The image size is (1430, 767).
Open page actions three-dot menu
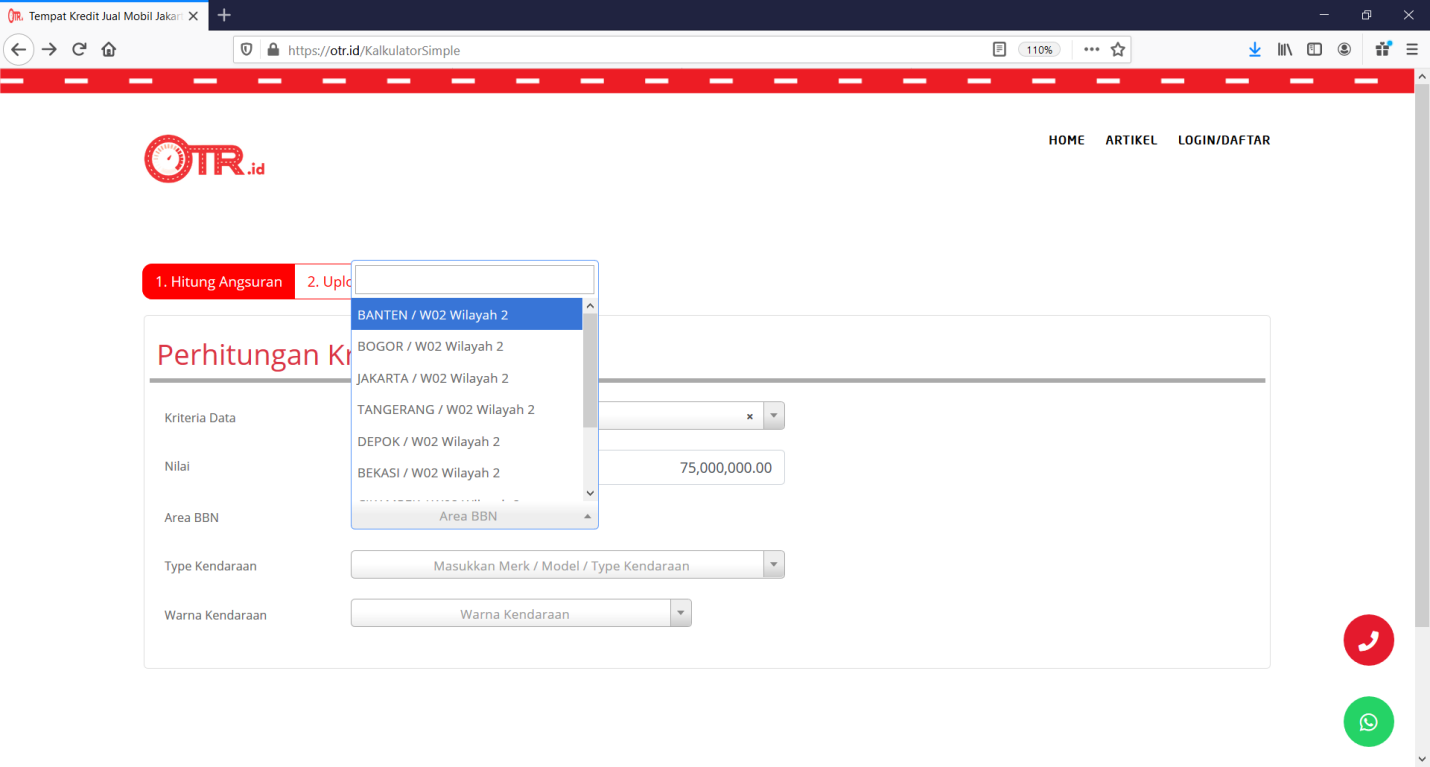1091,49
